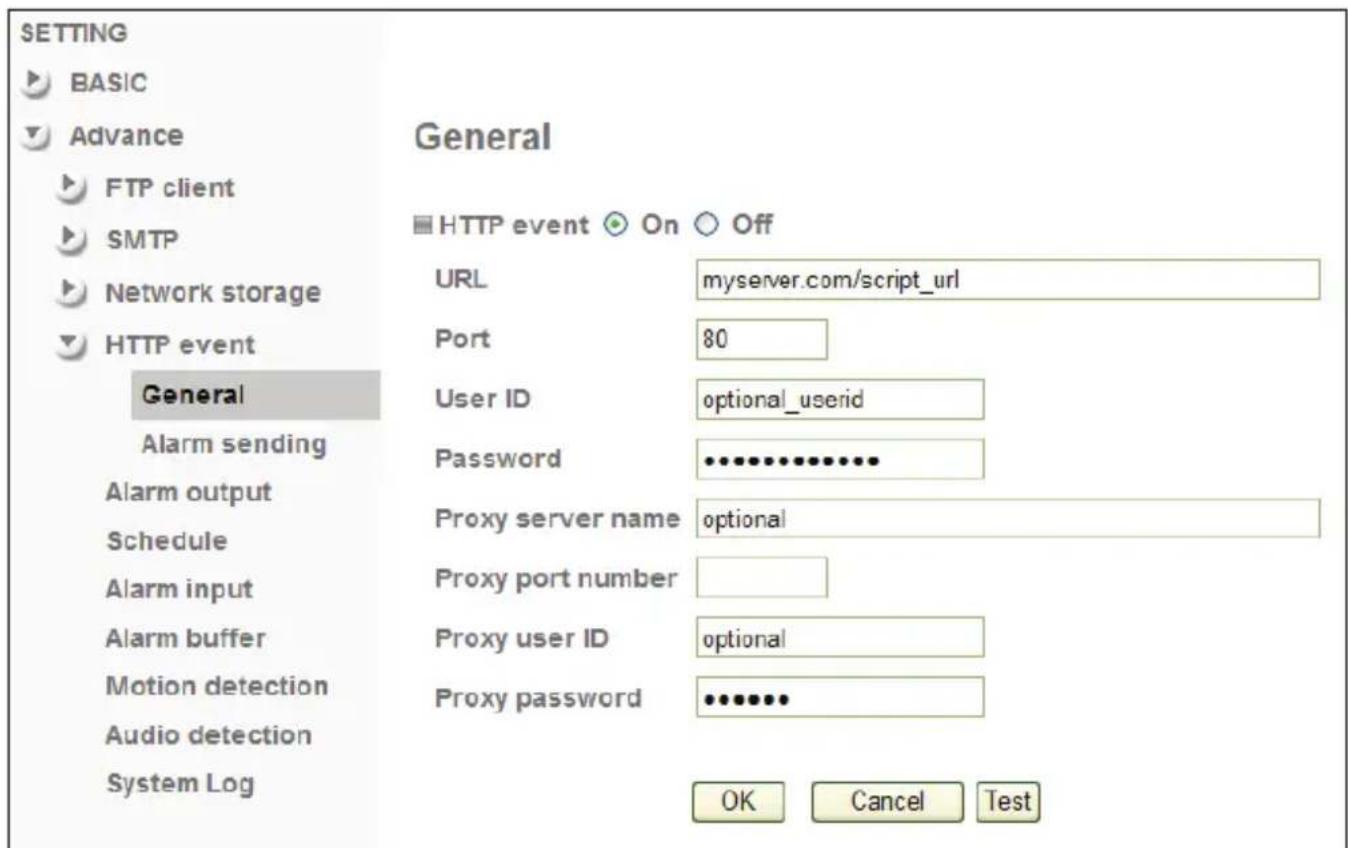The image size is (1348, 848).
Task: Click the FTP client label
Action: pos(169,187)
